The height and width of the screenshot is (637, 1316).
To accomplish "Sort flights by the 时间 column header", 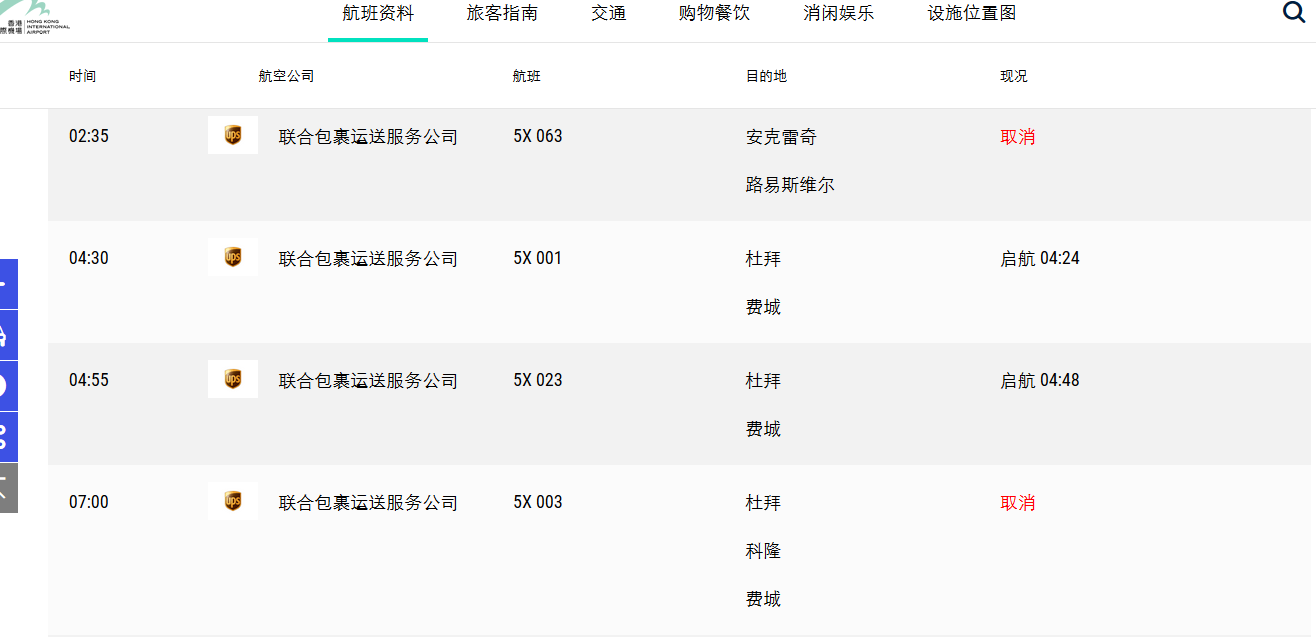I will (82, 75).
